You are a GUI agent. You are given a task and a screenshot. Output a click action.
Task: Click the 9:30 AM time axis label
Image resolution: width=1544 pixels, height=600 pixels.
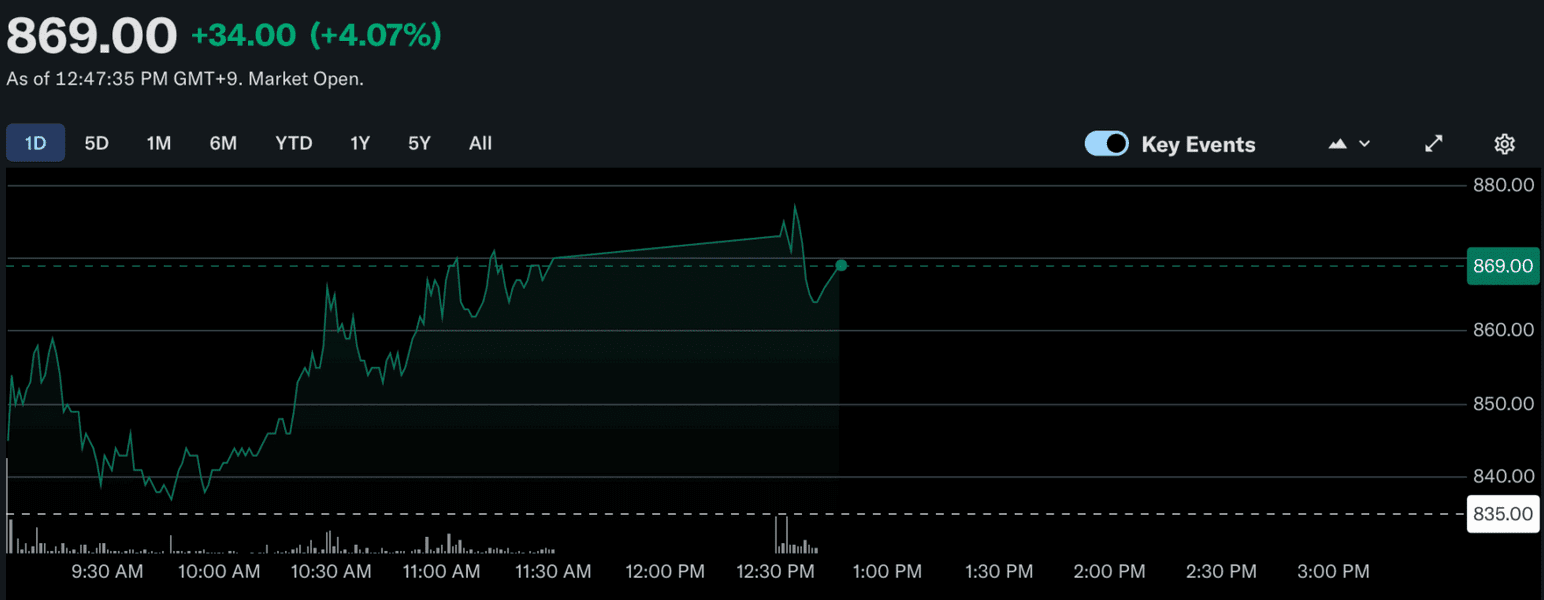click(108, 571)
